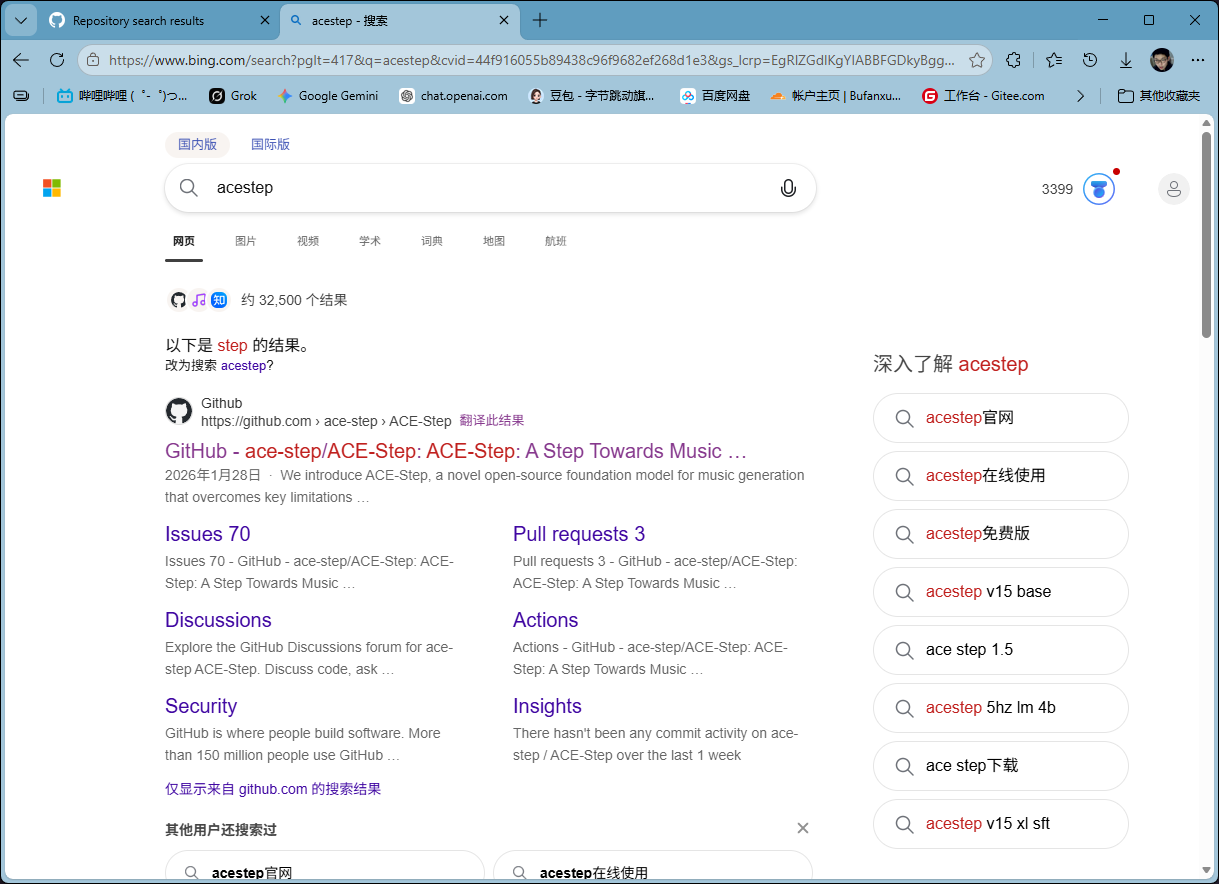Switch to the 词典 search tab

pos(432,241)
